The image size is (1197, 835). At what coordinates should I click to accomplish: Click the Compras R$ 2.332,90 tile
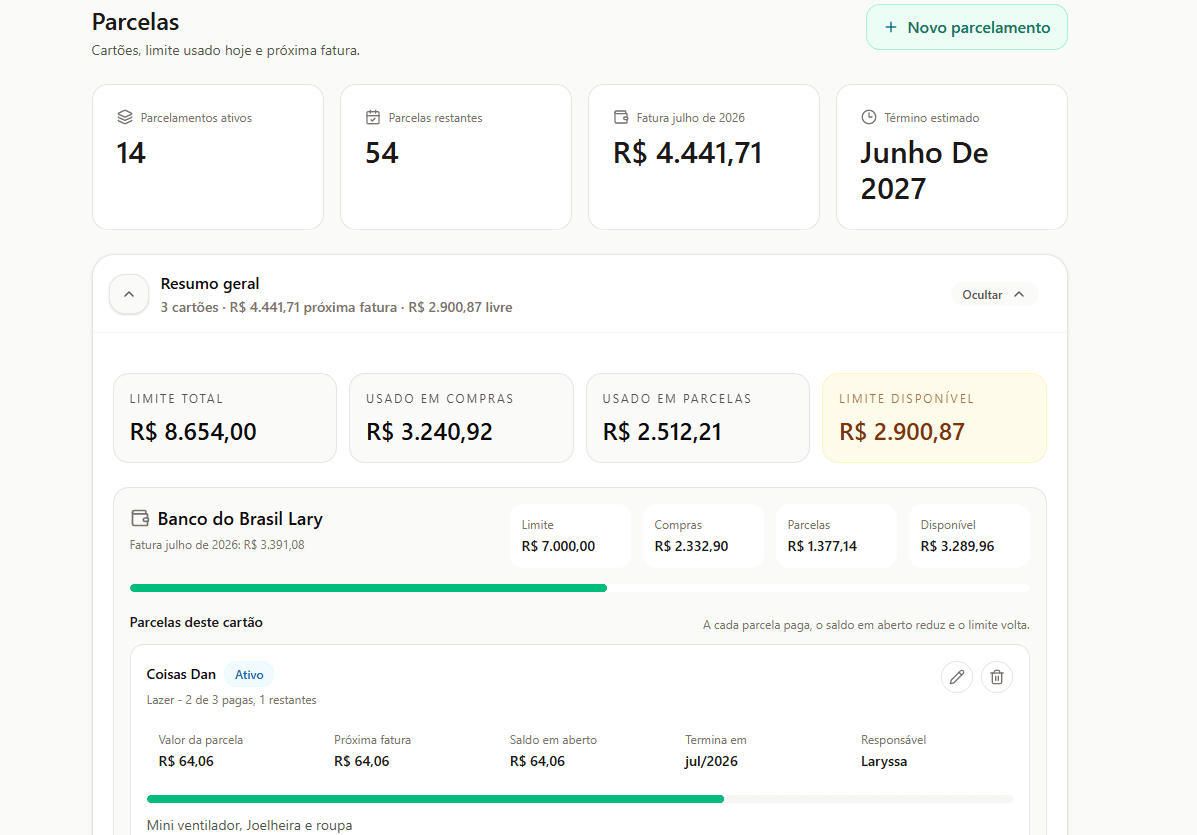[x=703, y=536]
